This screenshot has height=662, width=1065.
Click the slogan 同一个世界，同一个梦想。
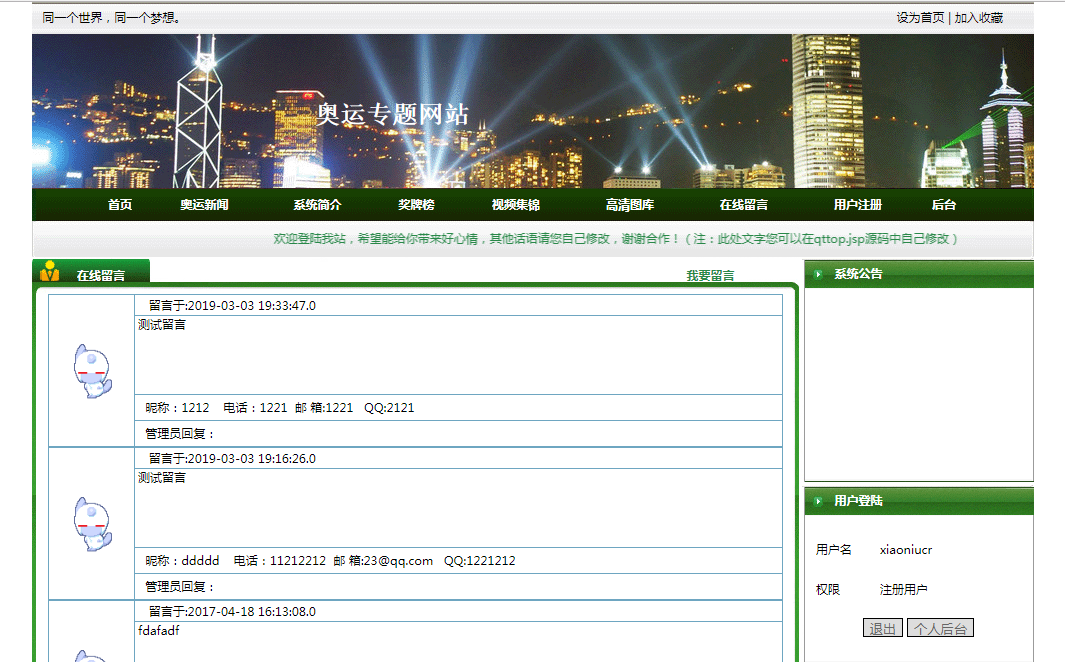point(112,18)
